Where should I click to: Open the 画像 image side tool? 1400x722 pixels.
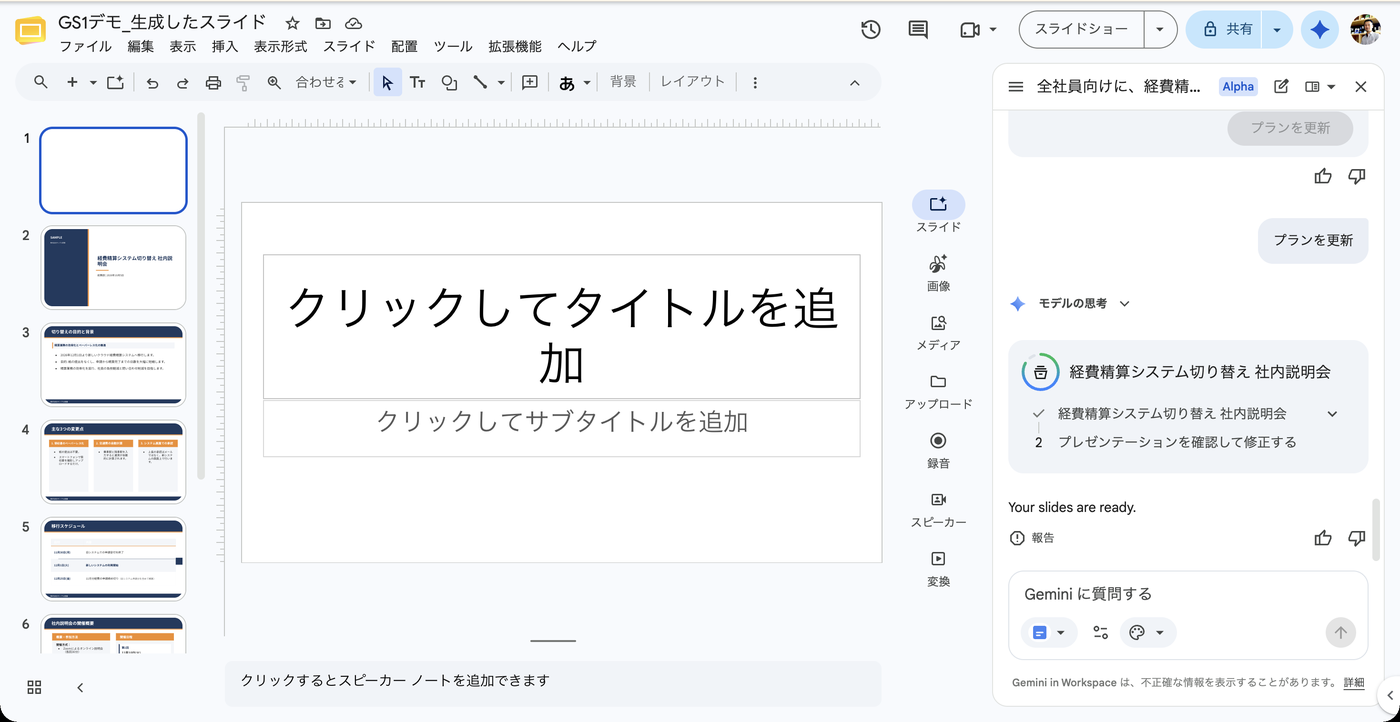tap(938, 273)
